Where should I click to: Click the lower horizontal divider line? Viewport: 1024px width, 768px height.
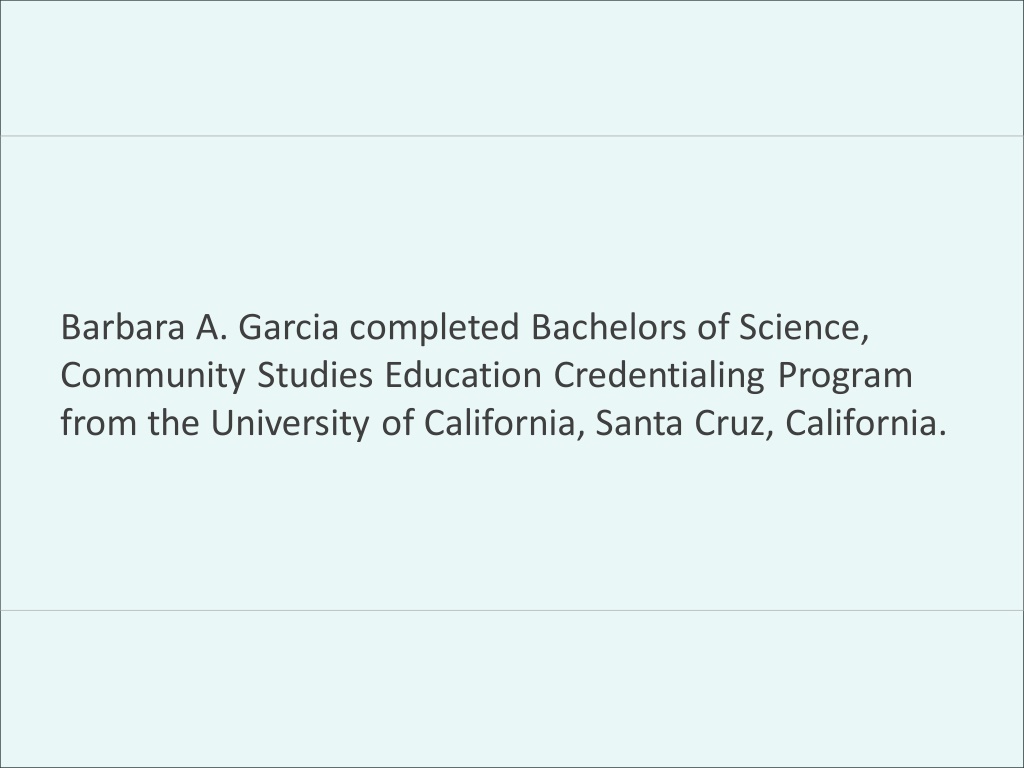(512, 611)
